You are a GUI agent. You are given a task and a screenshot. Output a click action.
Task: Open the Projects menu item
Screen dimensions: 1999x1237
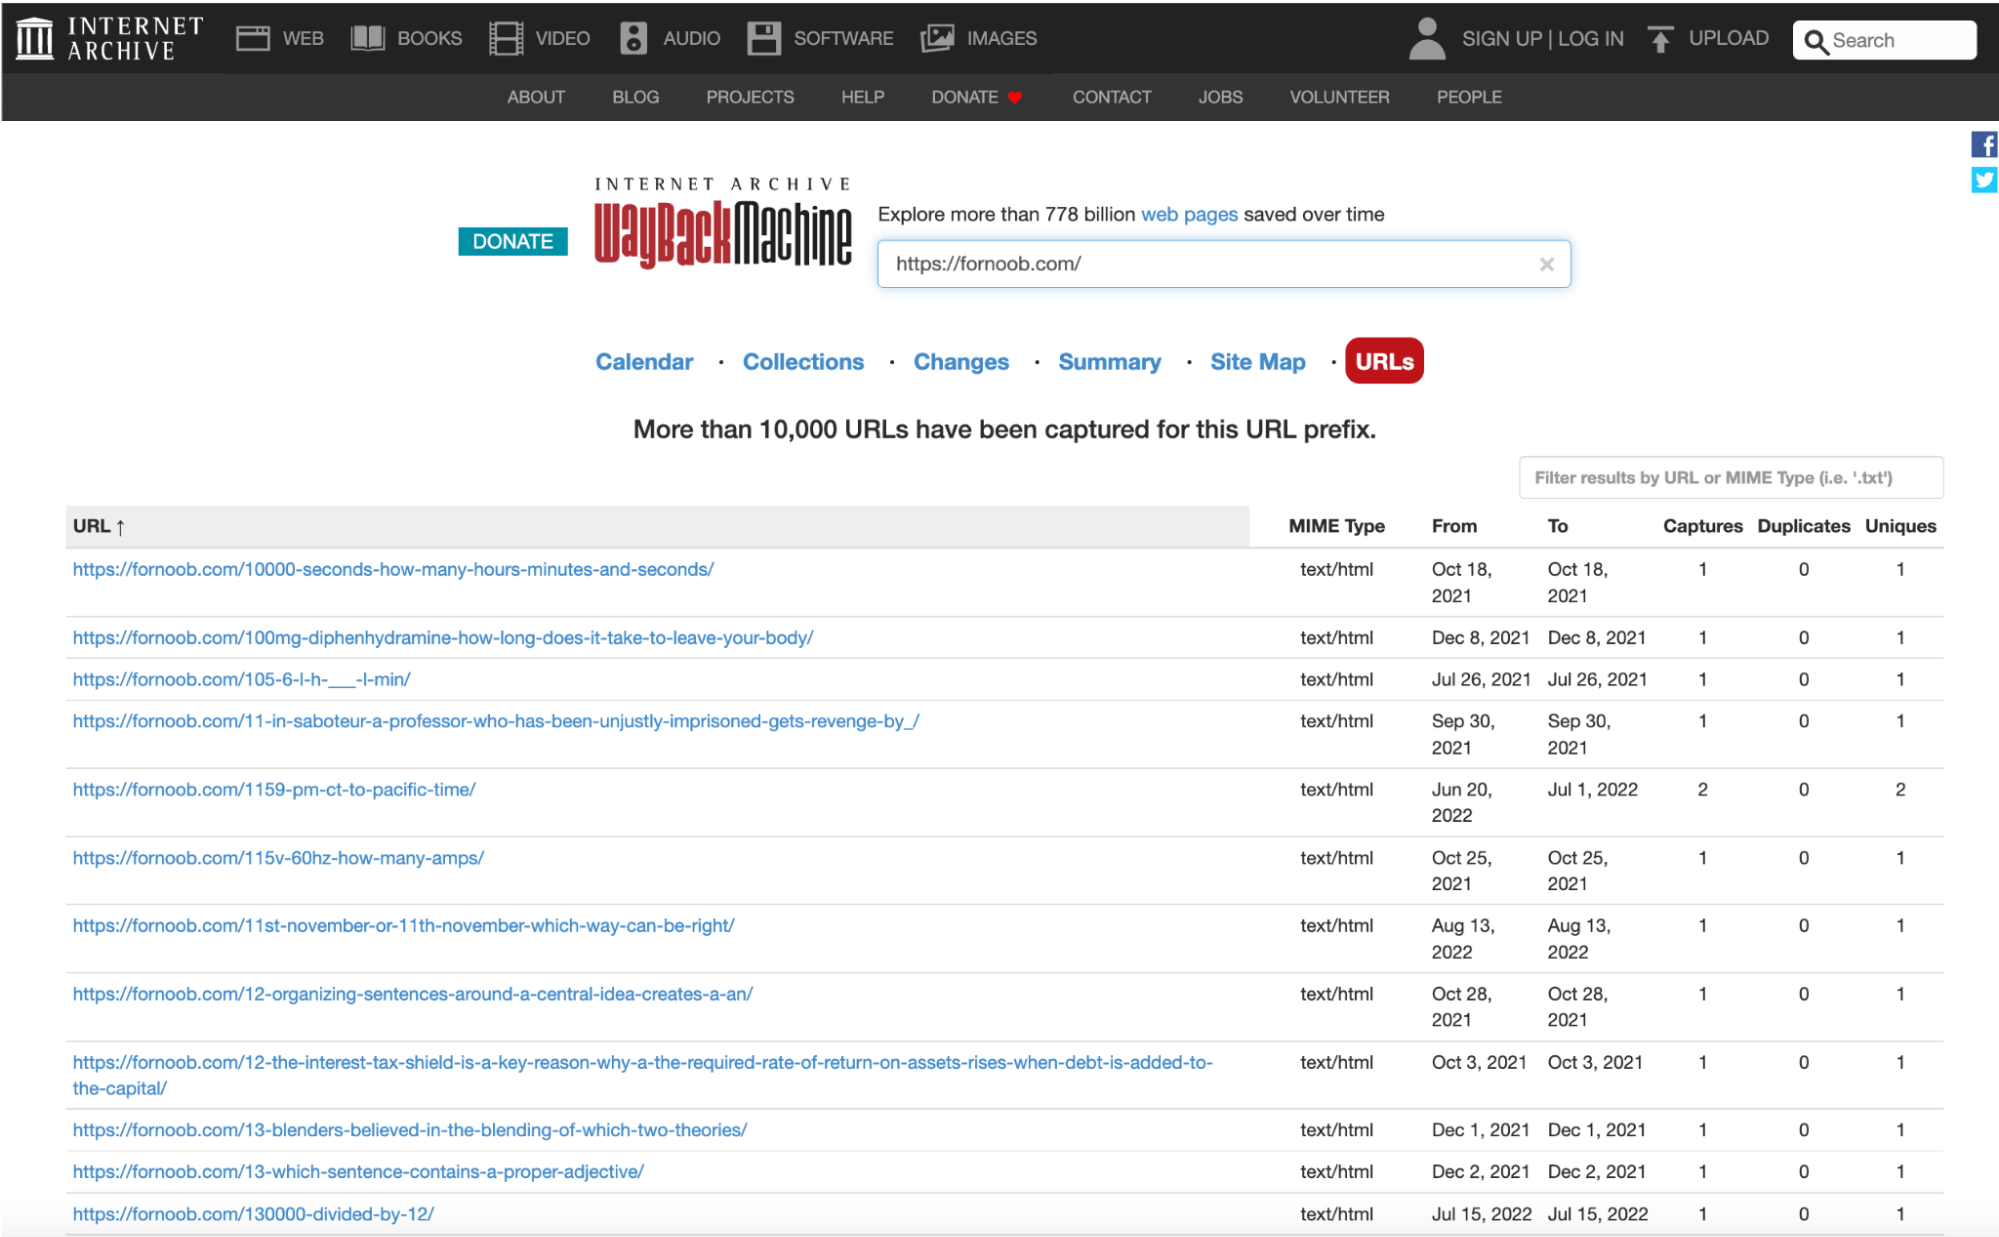click(750, 97)
